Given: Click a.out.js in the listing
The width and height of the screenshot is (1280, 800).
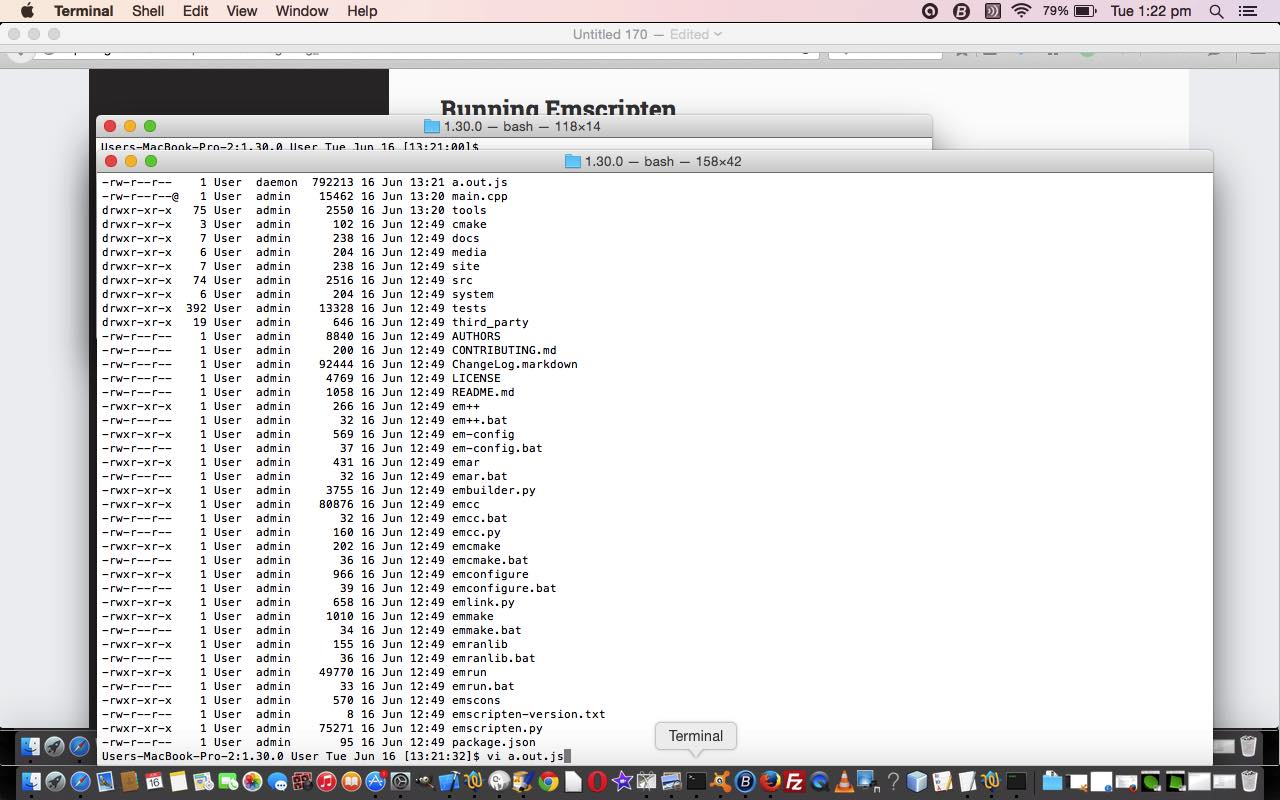Looking at the screenshot, I should [x=480, y=182].
